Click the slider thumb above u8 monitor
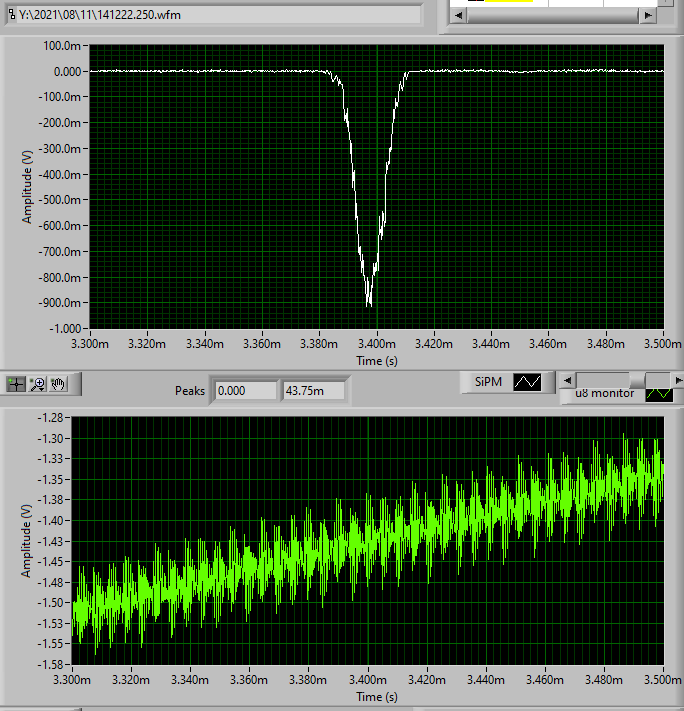684x711 pixels. tap(636, 380)
